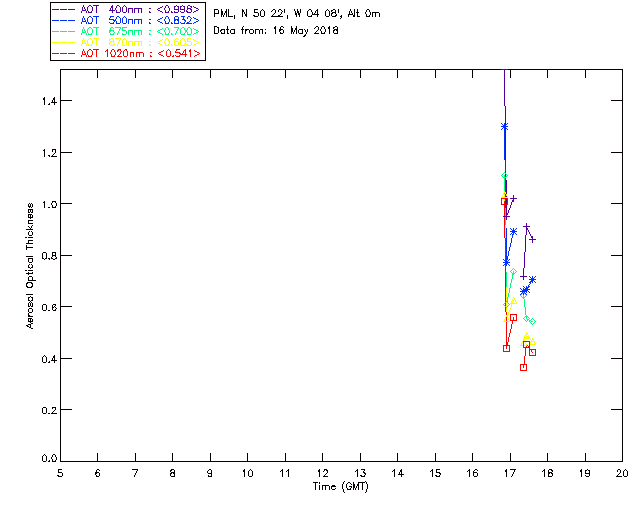Click the x-axis tick label 19
640x512 pixels.
[585, 473]
